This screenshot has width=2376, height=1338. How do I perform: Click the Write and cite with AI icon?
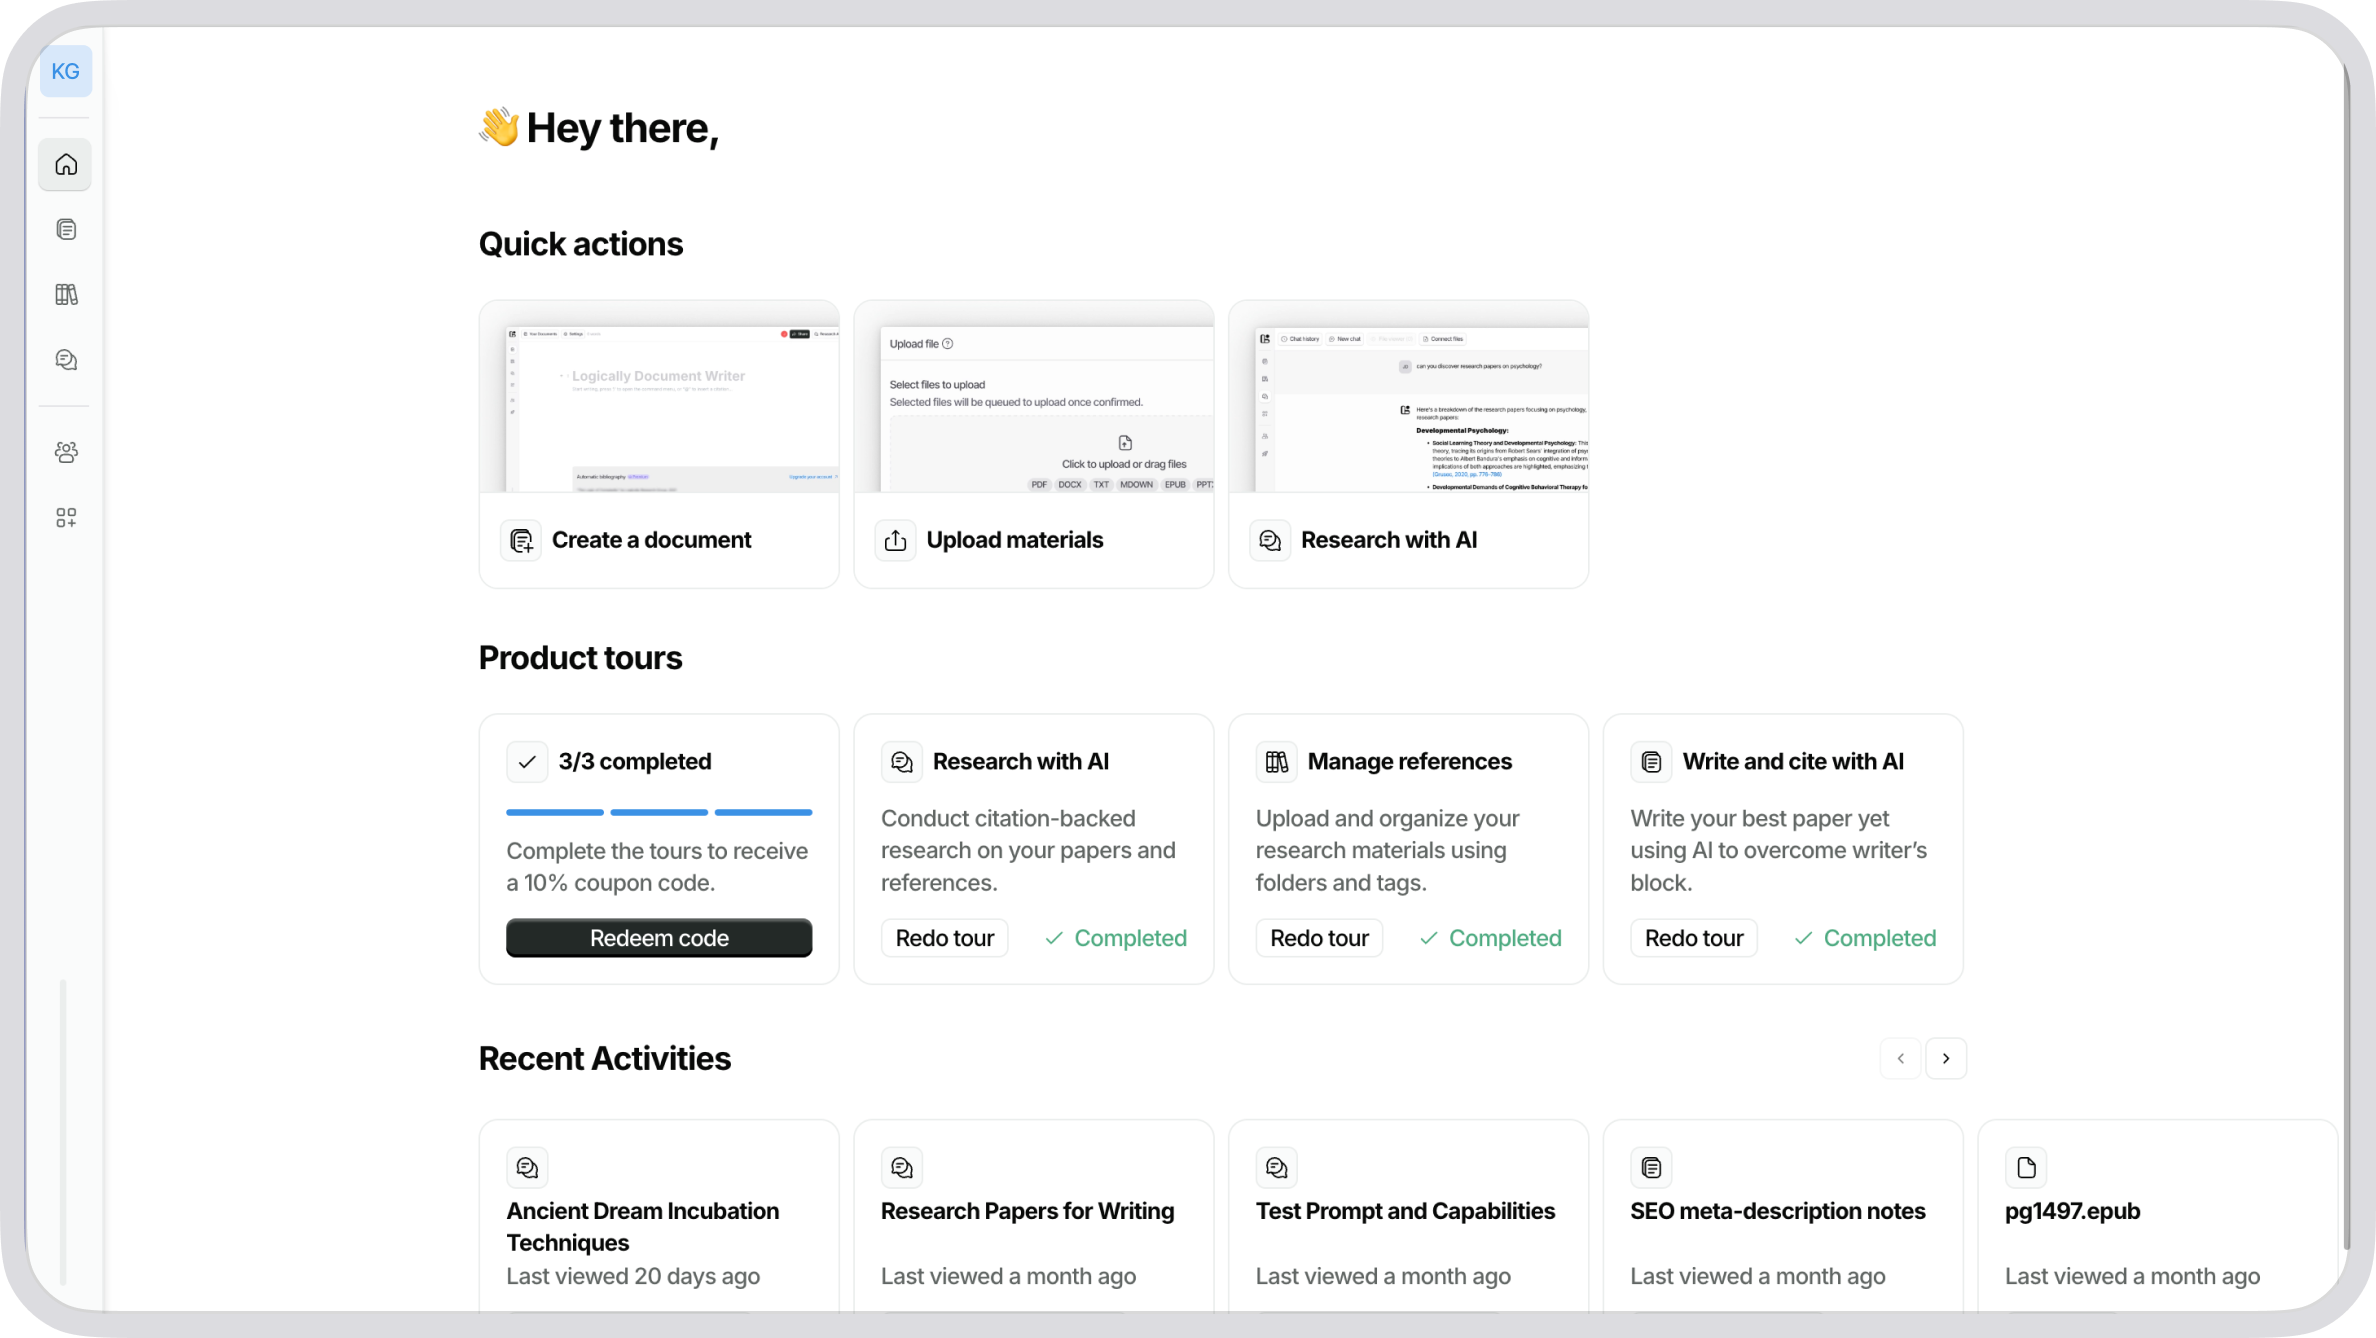[1651, 762]
